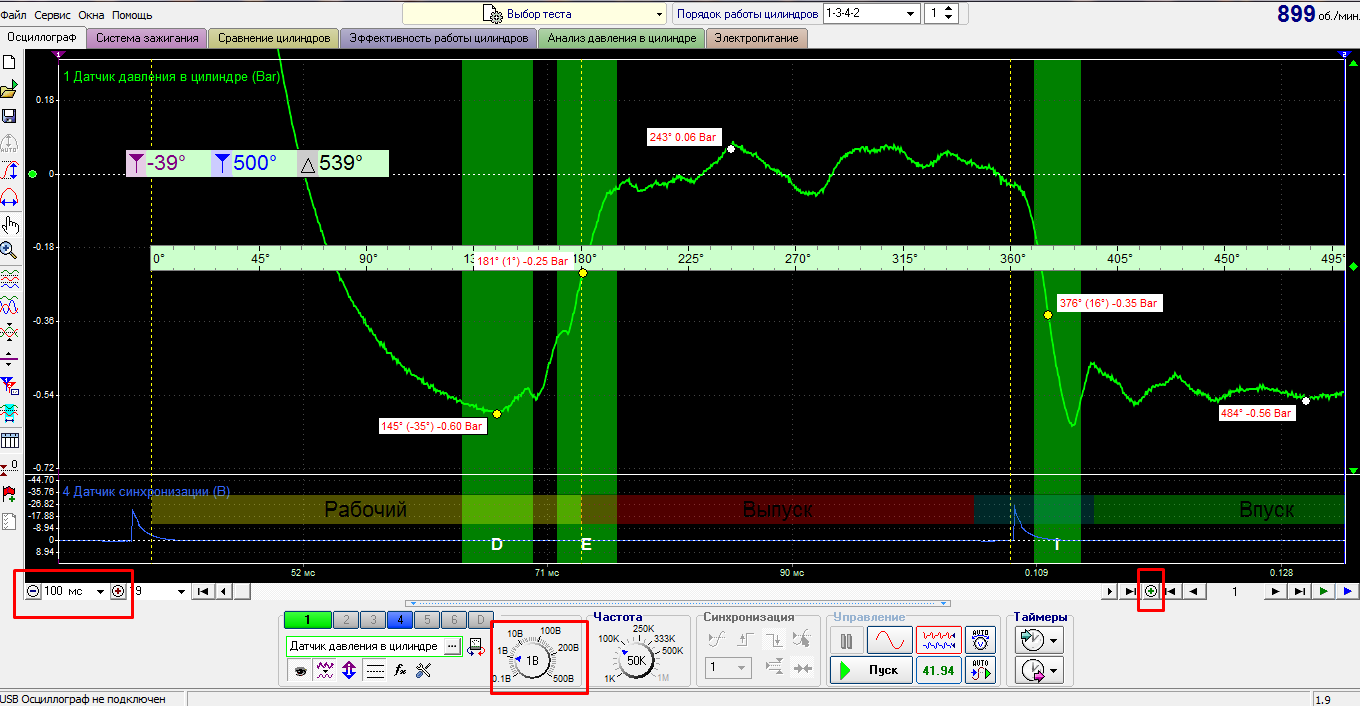Open the Файл menu

(x=14, y=15)
